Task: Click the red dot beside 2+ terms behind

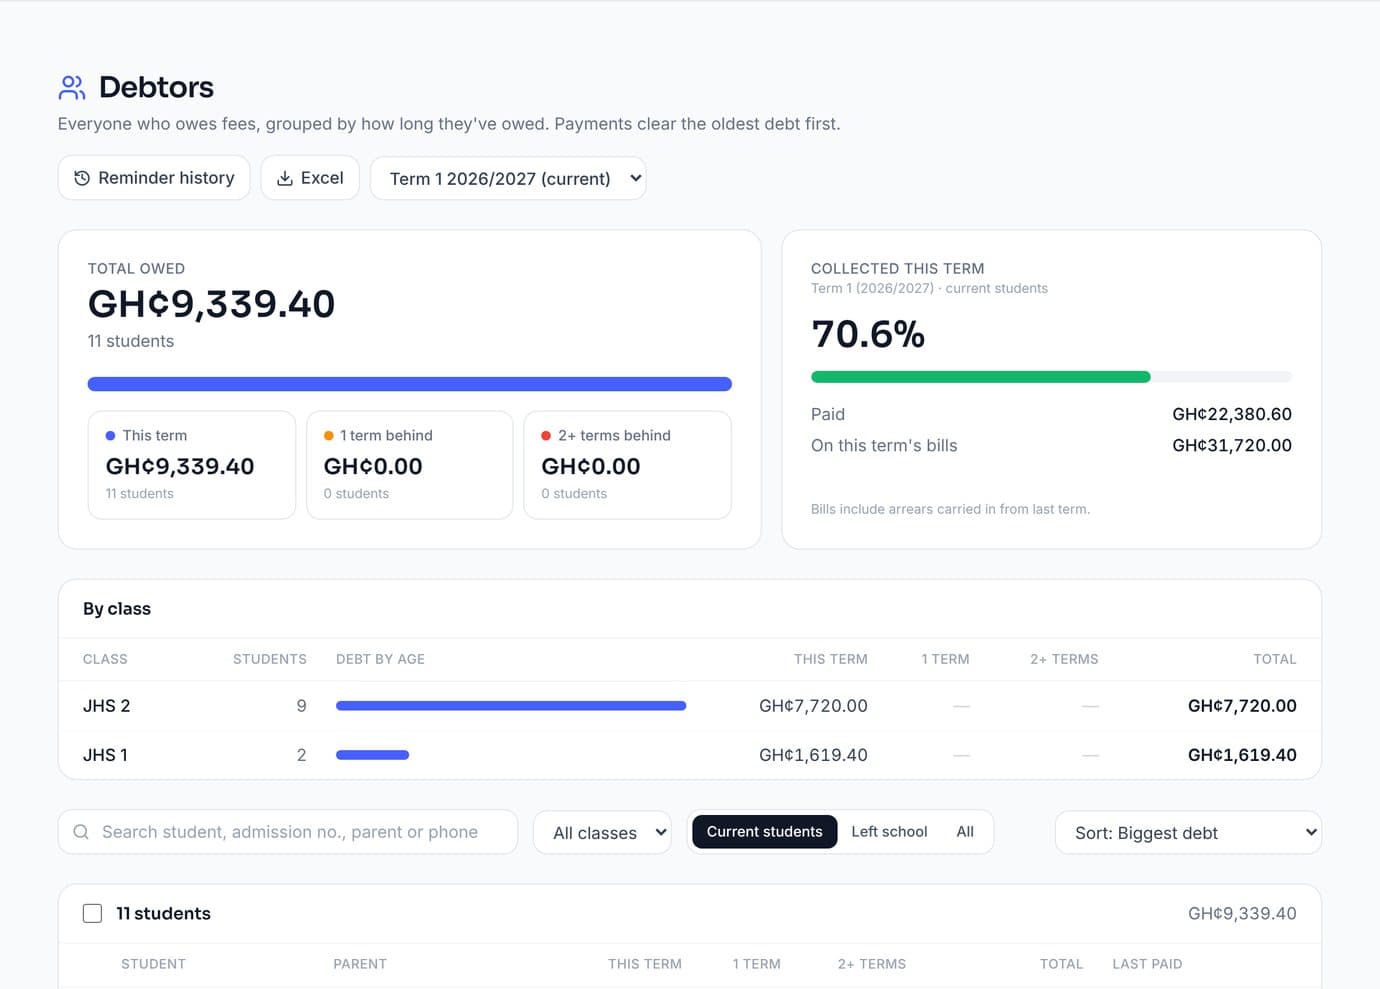Action: pyautogui.click(x=546, y=436)
